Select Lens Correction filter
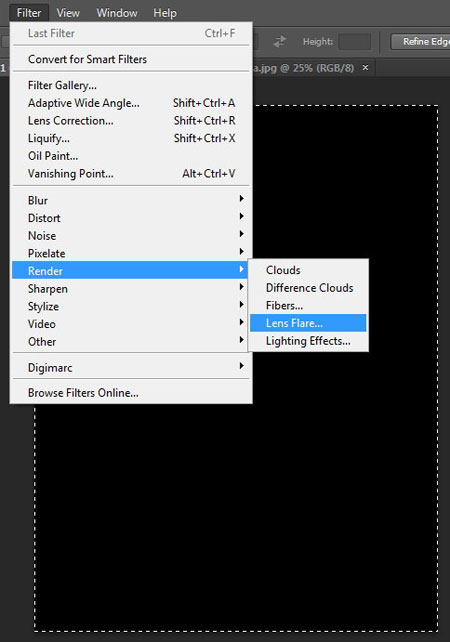The image size is (450, 642). point(131,120)
